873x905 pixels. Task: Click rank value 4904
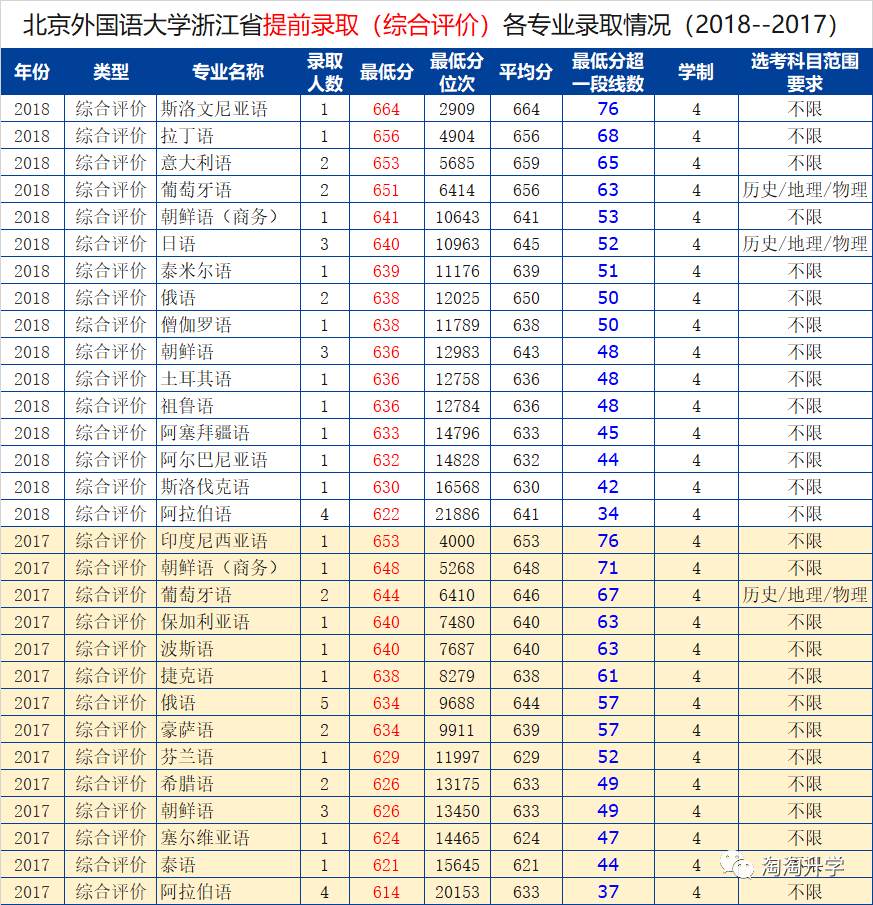(x=456, y=137)
